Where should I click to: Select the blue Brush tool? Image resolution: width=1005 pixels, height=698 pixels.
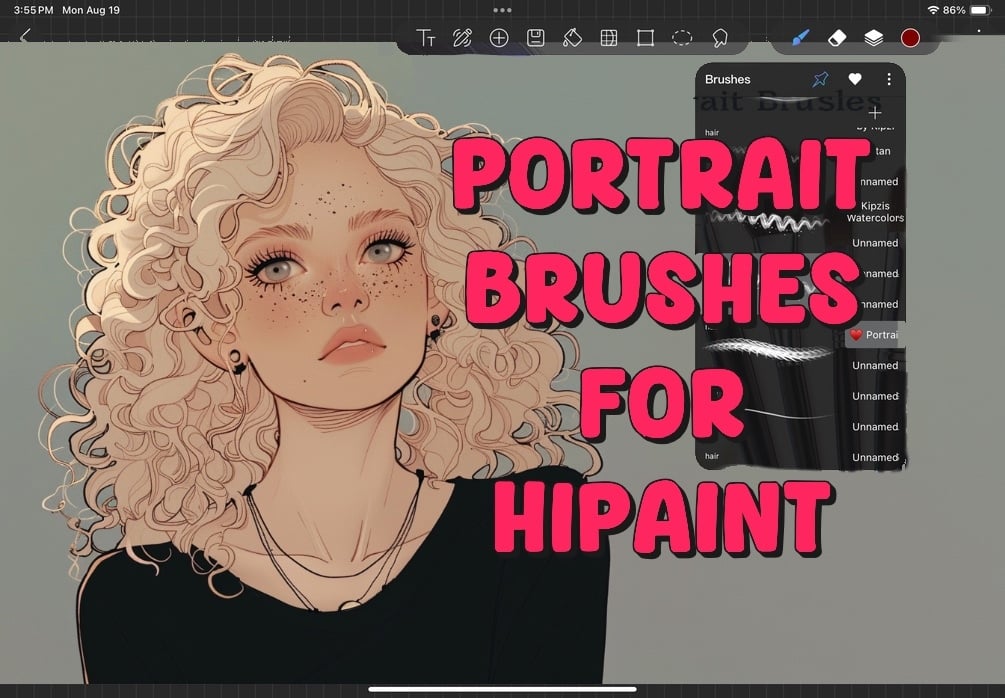point(800,38)
